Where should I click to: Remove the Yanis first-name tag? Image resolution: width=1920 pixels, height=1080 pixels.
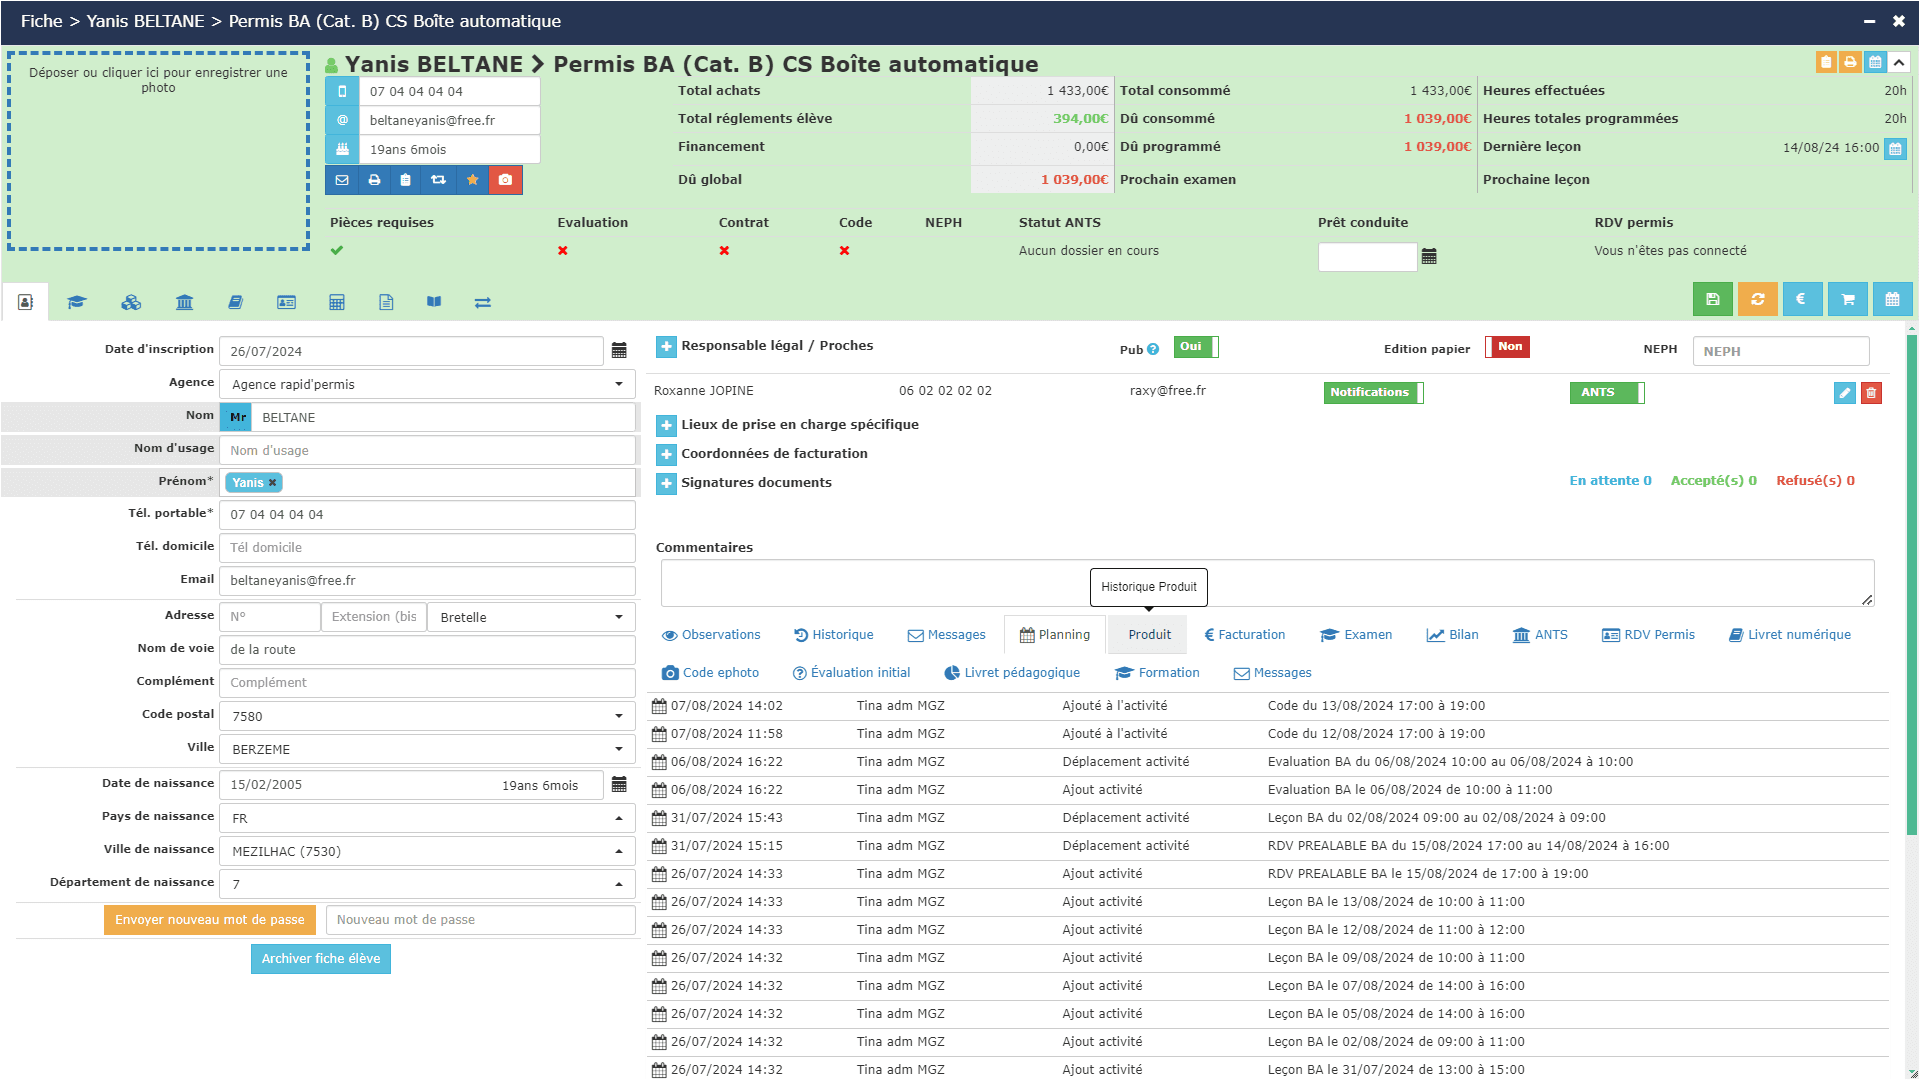pos(272,483)
